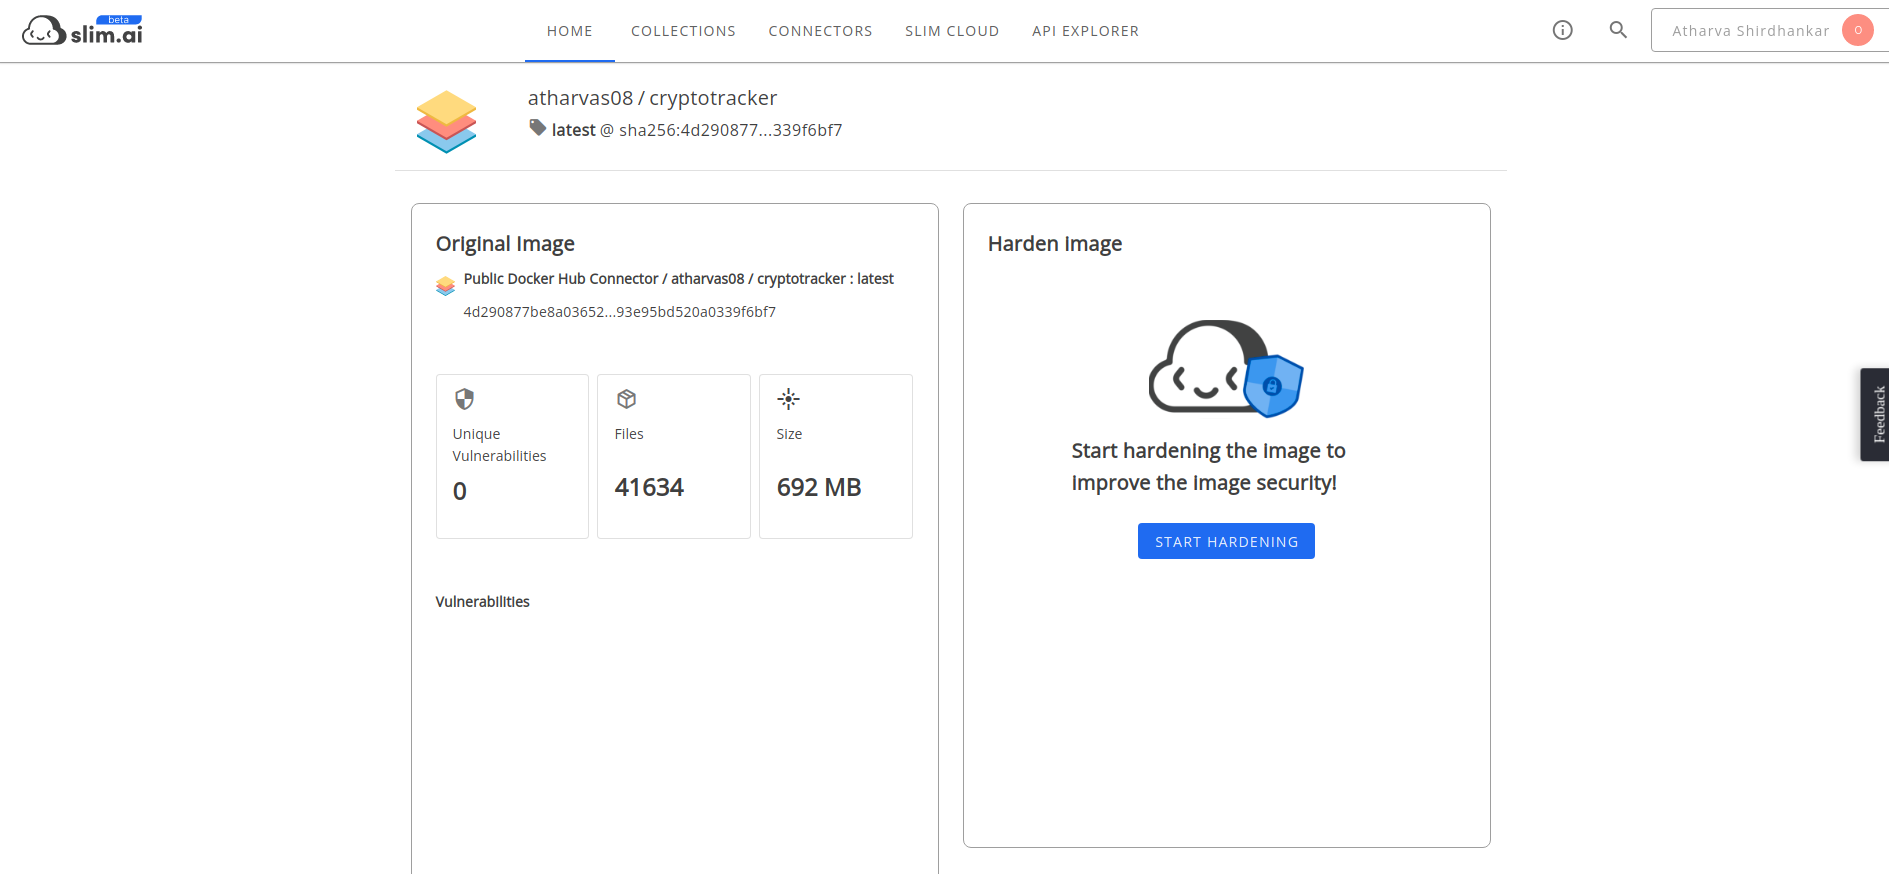
Task: Select the Unique Vulnerabilities count 0
Action: coord(460,491)
